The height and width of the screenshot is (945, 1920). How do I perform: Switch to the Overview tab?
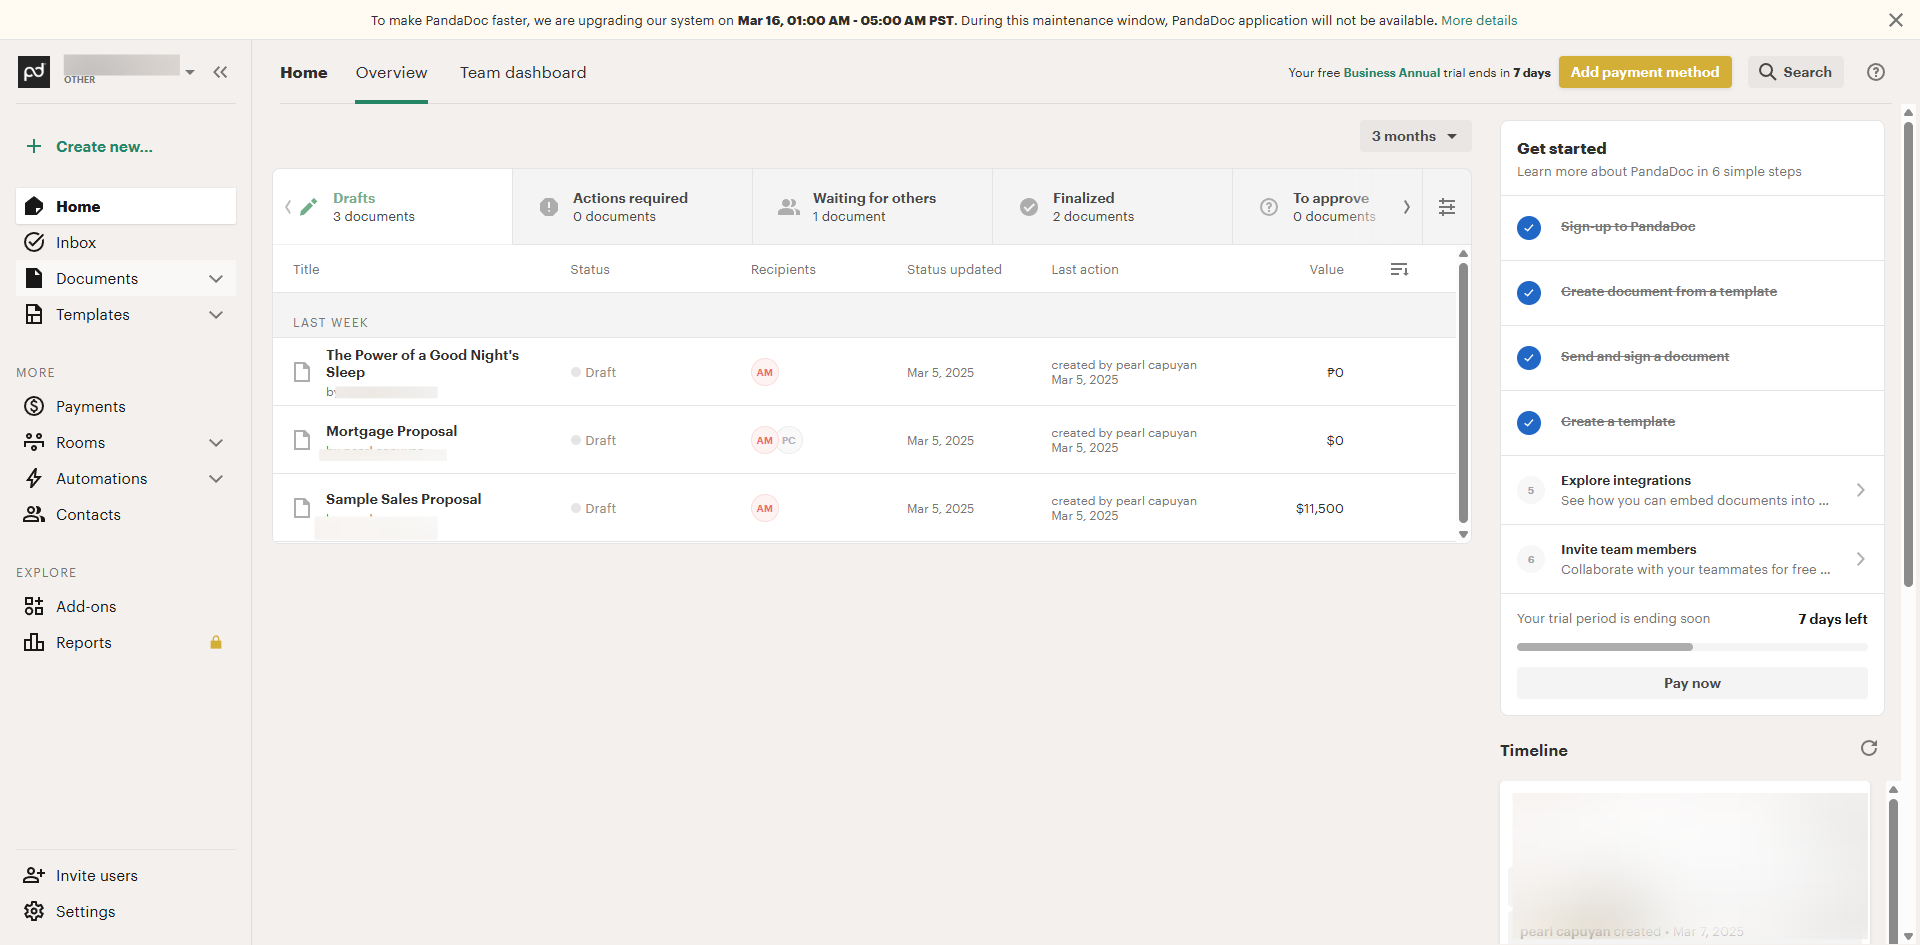click(x=391, y=72)
